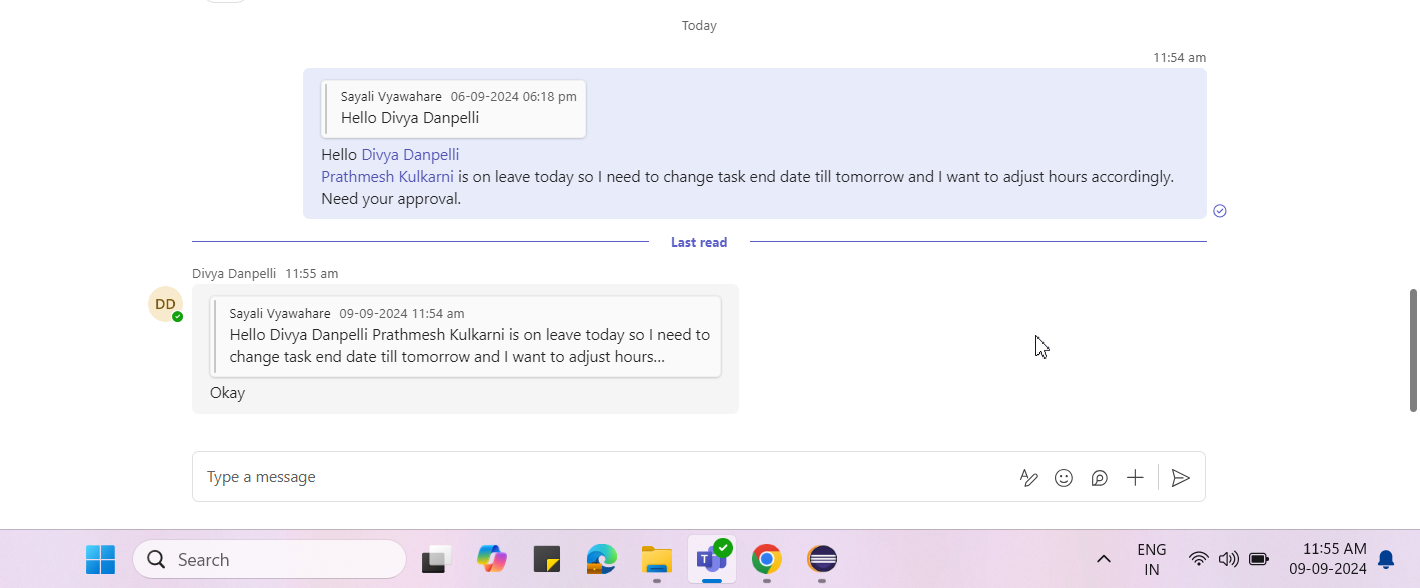Click the 11:54 am sent timestamp
Viewport: 1420px width, 588px height.
pos(1179,58)
